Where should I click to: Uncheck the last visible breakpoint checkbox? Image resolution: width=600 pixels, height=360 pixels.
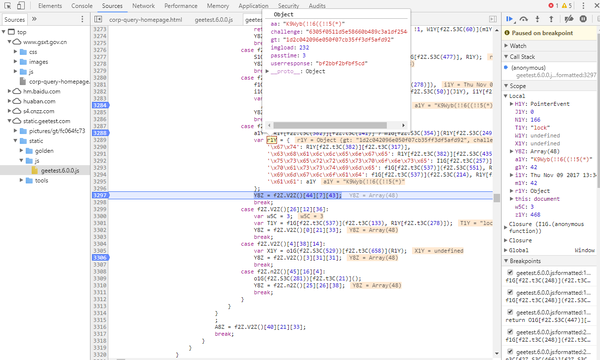coord(510,352)
